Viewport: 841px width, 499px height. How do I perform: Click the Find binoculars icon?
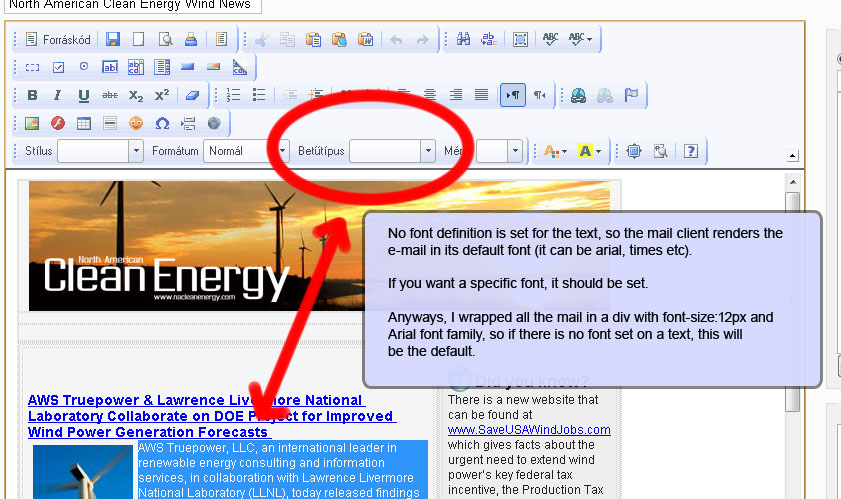pyautogui.click(x=463, y=40)
